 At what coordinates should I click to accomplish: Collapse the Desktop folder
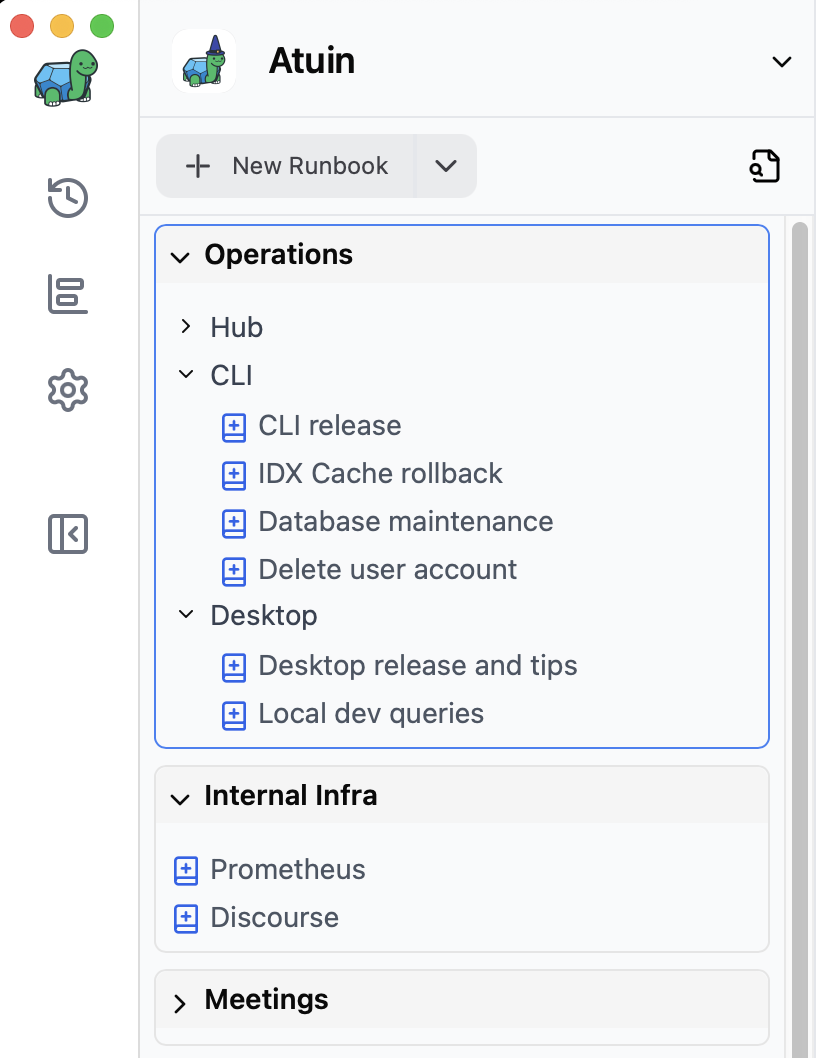(x=185, y=615)
